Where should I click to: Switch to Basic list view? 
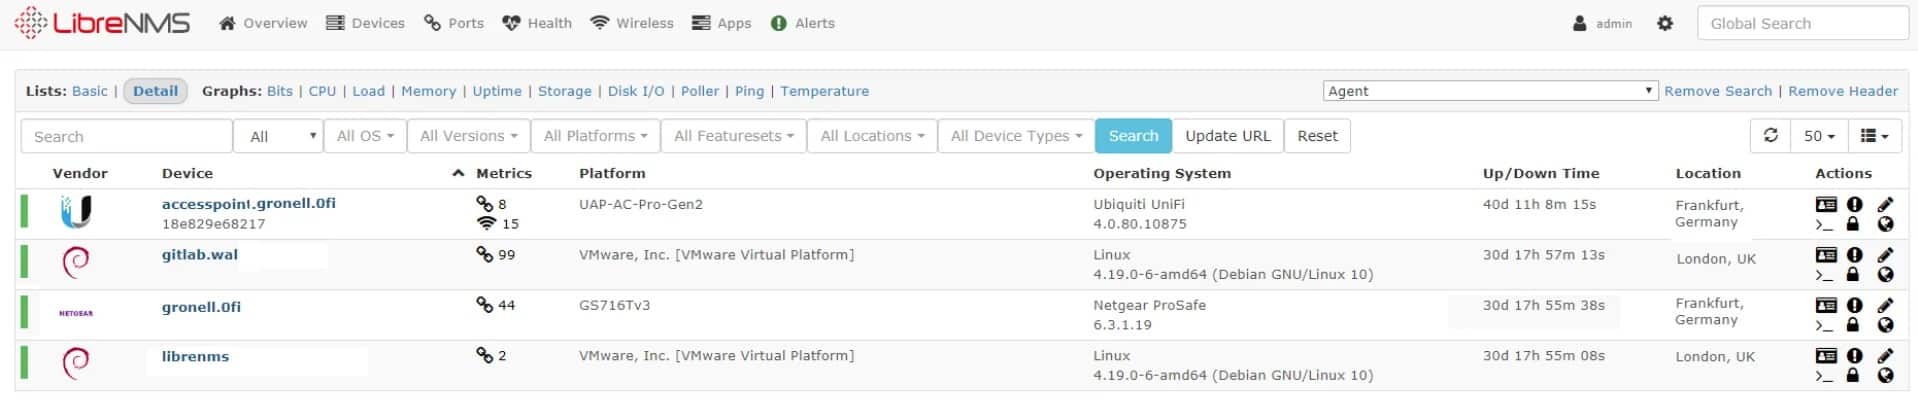pos(89,91)
